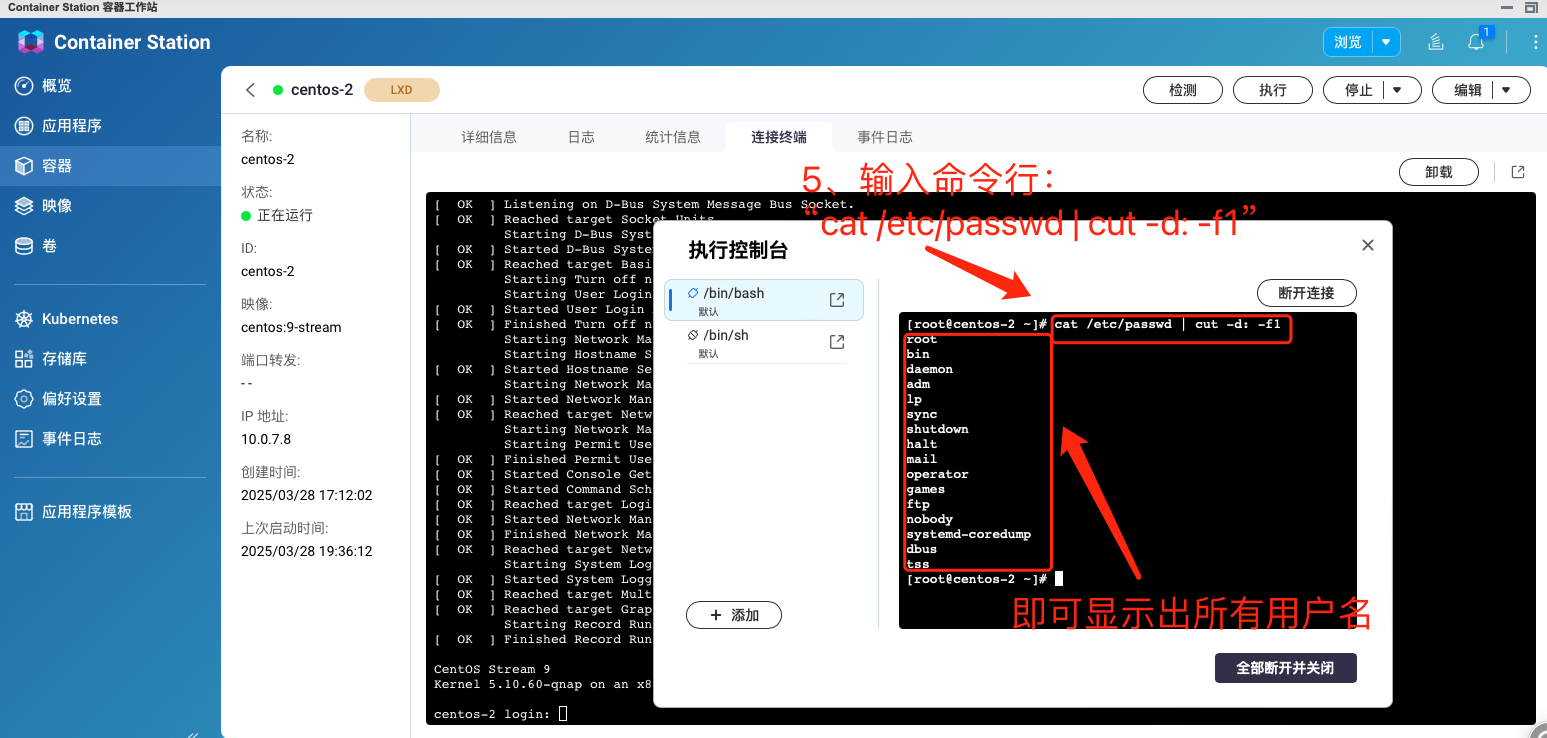Switch to the 日志 tab

[581, 137]
